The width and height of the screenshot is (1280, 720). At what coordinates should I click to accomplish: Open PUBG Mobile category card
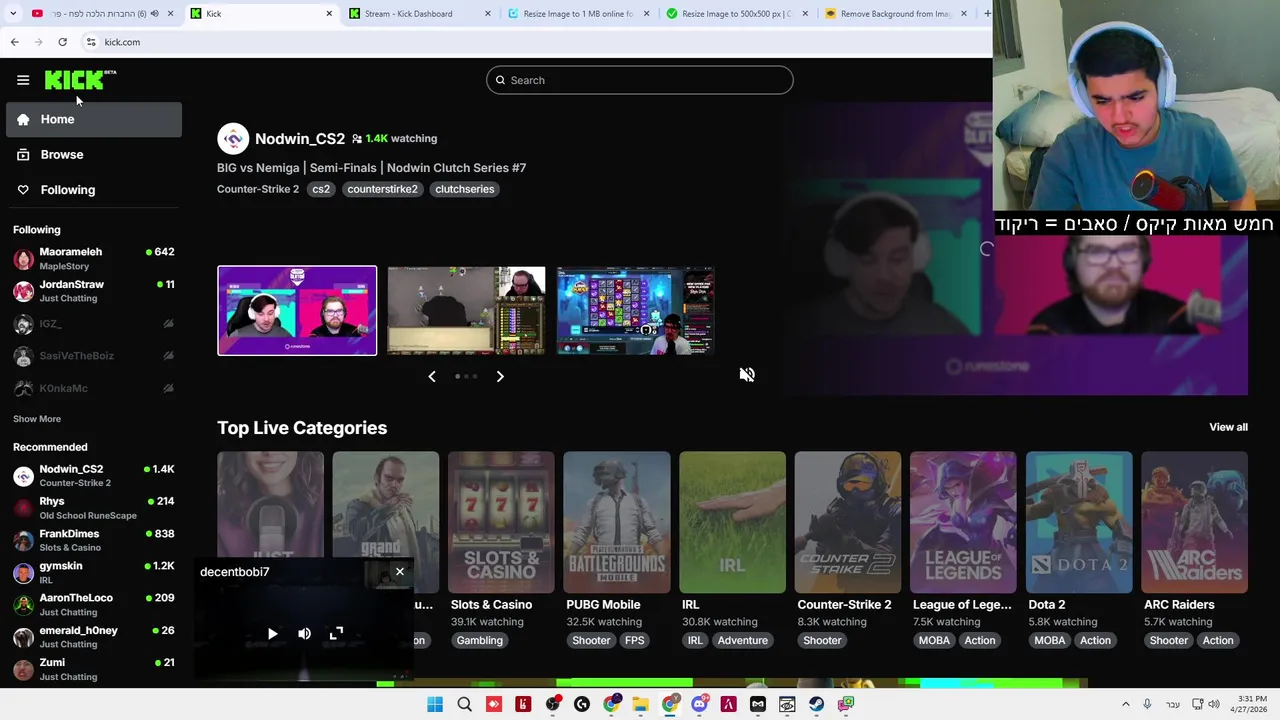tap(617, 522)
